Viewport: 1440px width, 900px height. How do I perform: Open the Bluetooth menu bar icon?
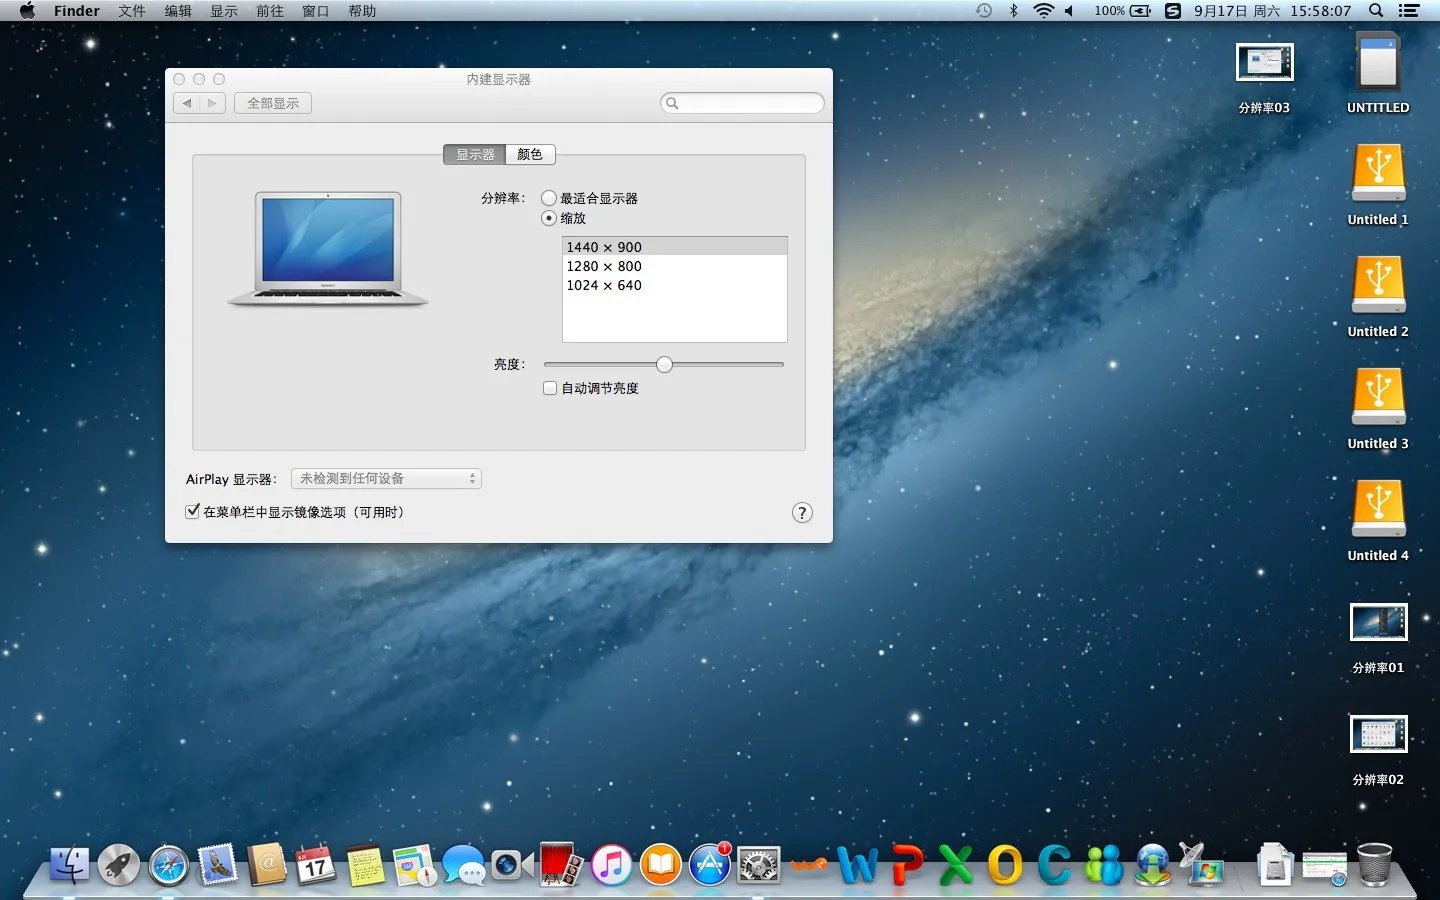tap(1013, 11)
